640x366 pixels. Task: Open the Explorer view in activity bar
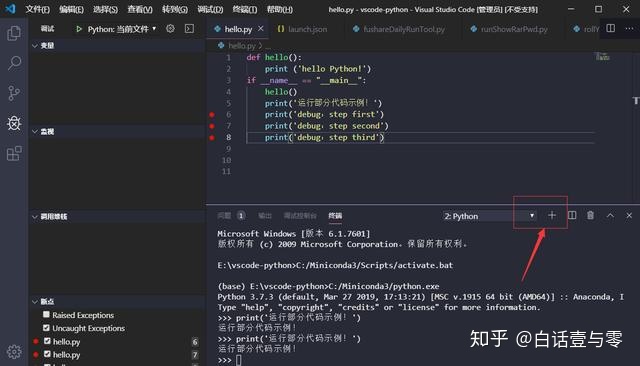click(x=14, y=33)
